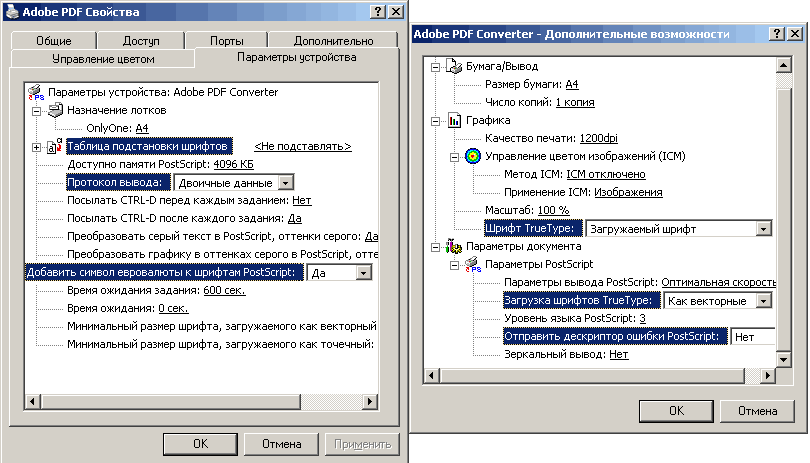Click the 0 сек. wait timeout value
Image resolution: width=810 pixels, height=463 pixels.
(x=173, y=308)
